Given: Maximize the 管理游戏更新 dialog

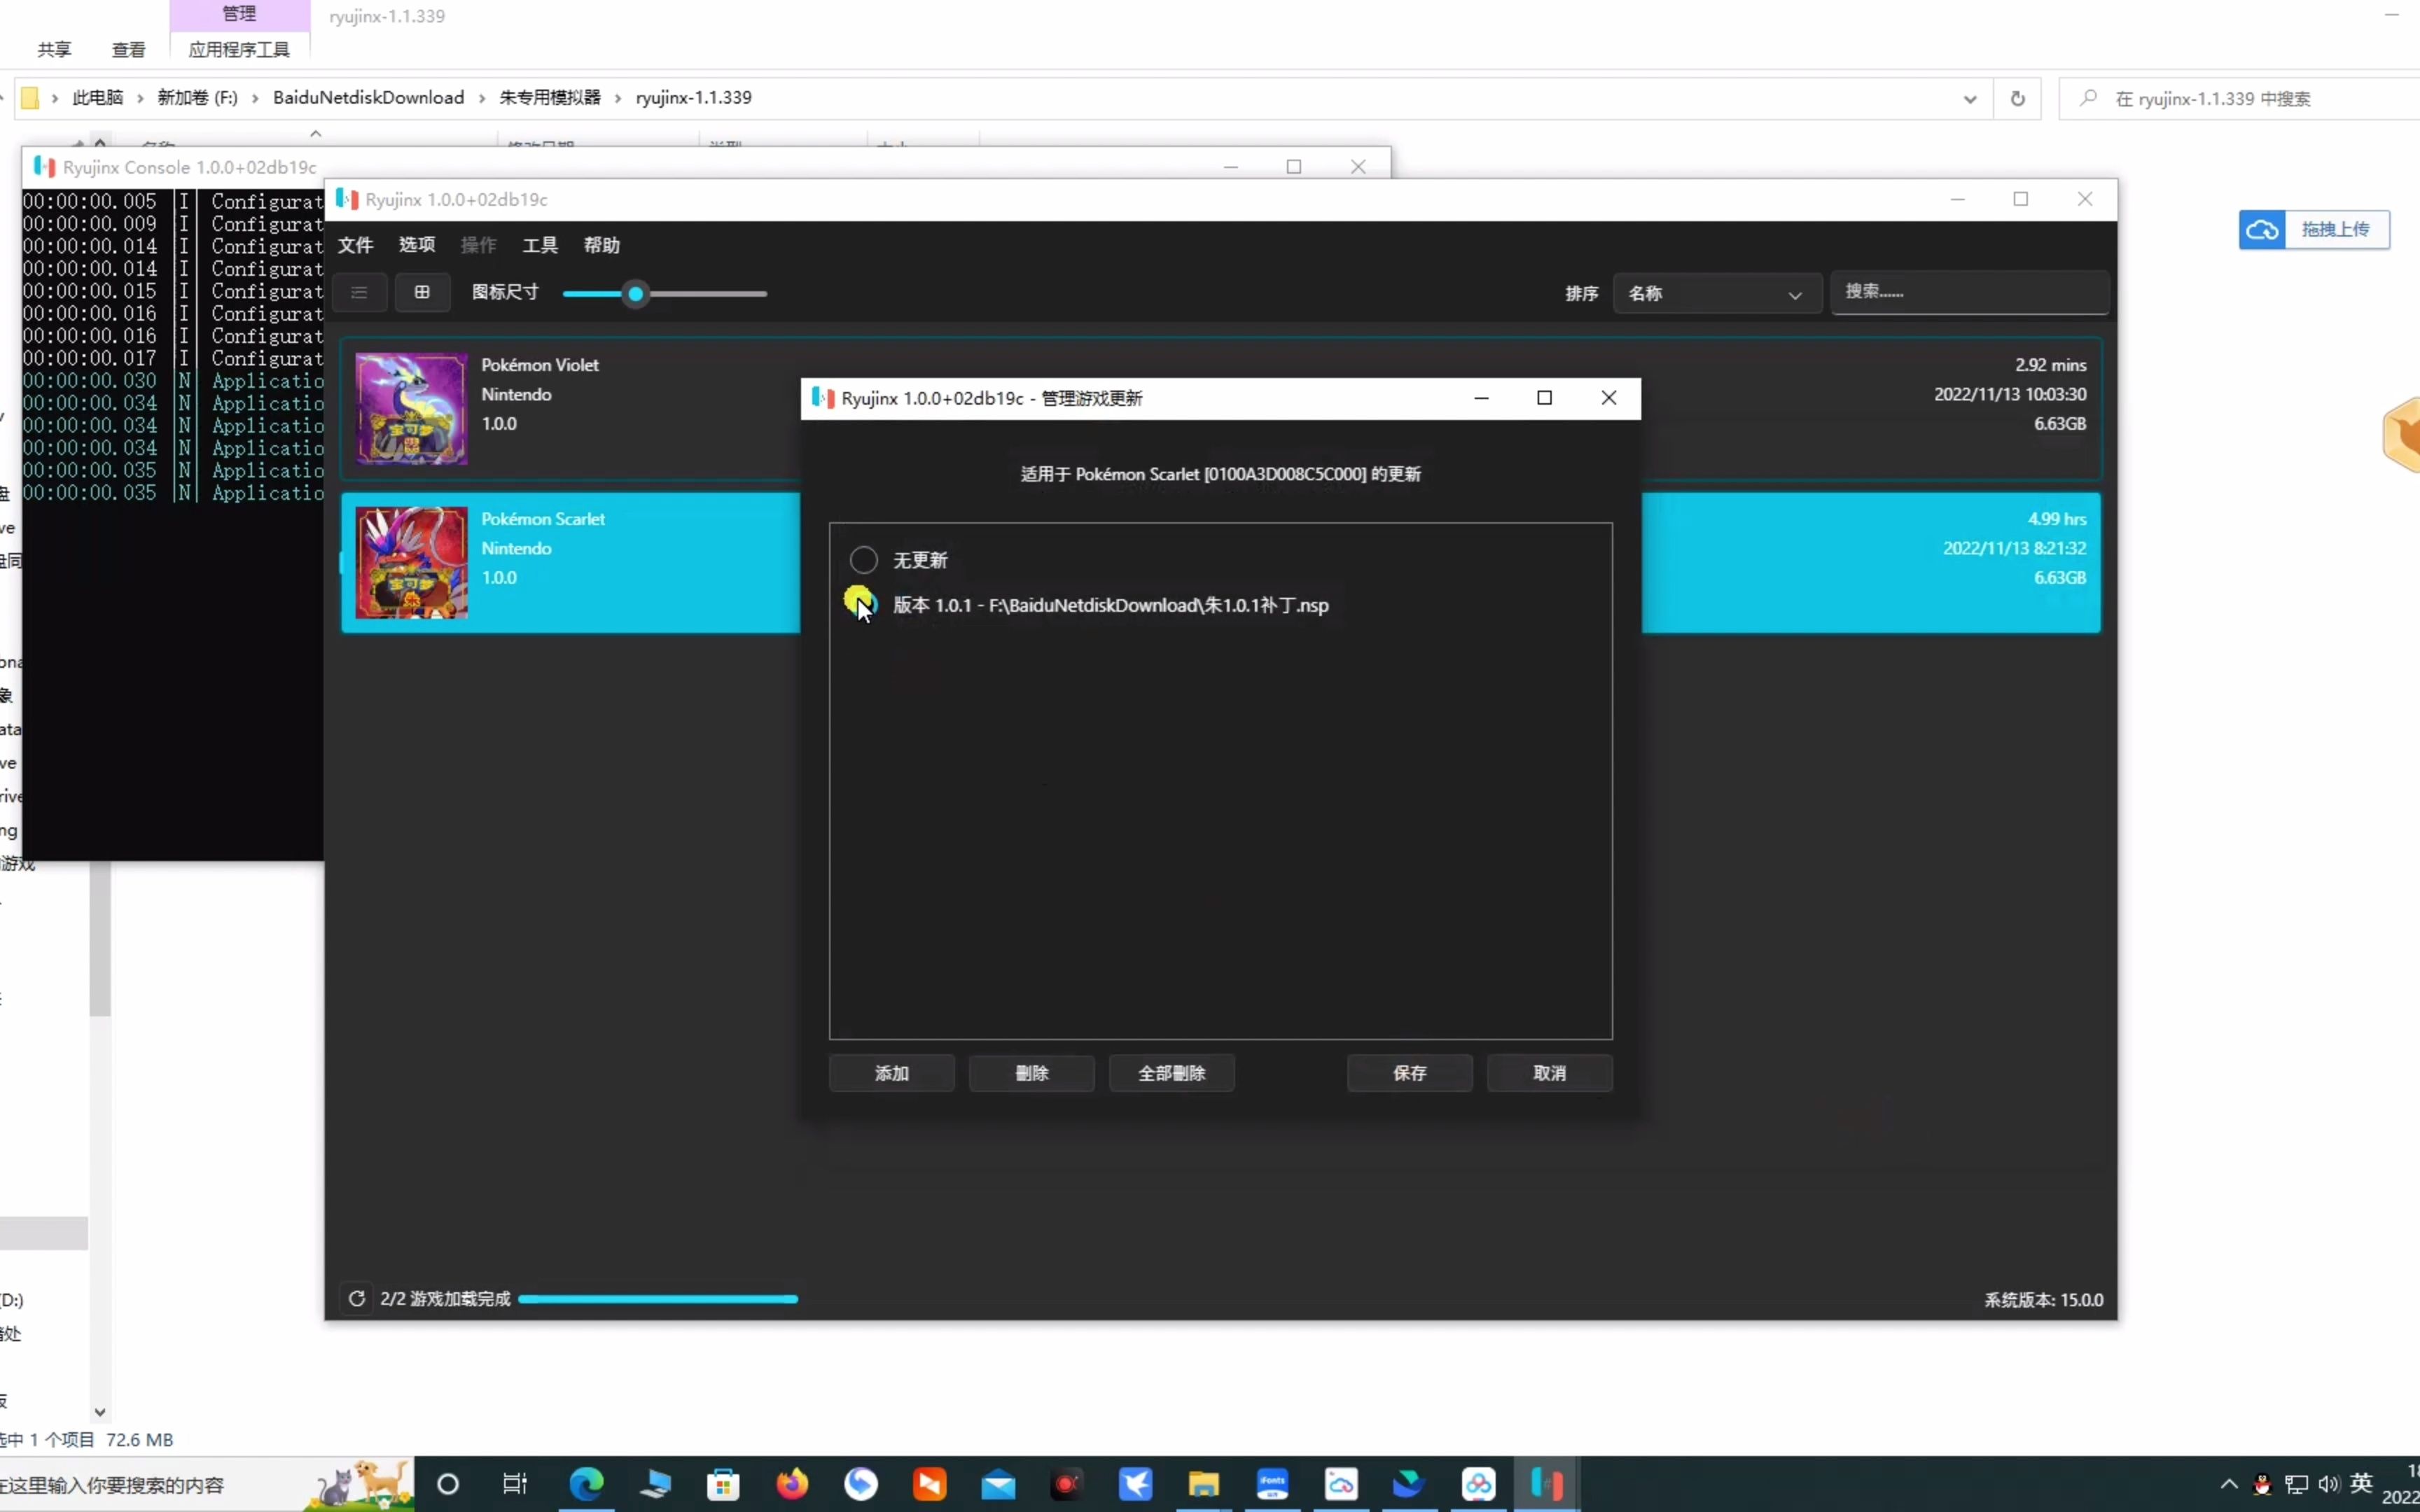Looking at the screenshot, I should pyautogui.click(x=1544, y=398).
